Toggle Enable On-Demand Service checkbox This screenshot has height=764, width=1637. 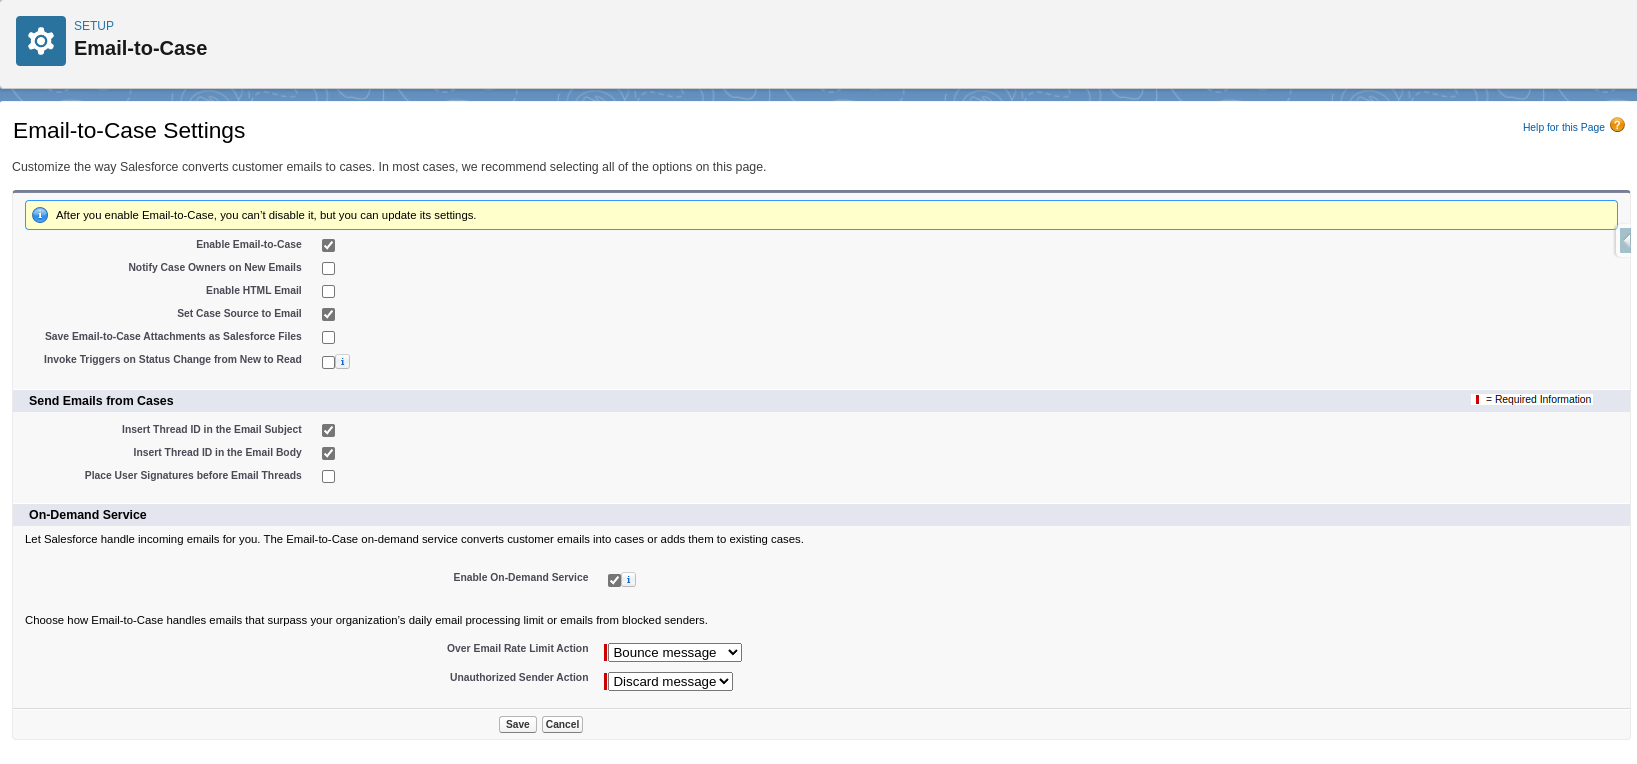(x=614, y=580)
